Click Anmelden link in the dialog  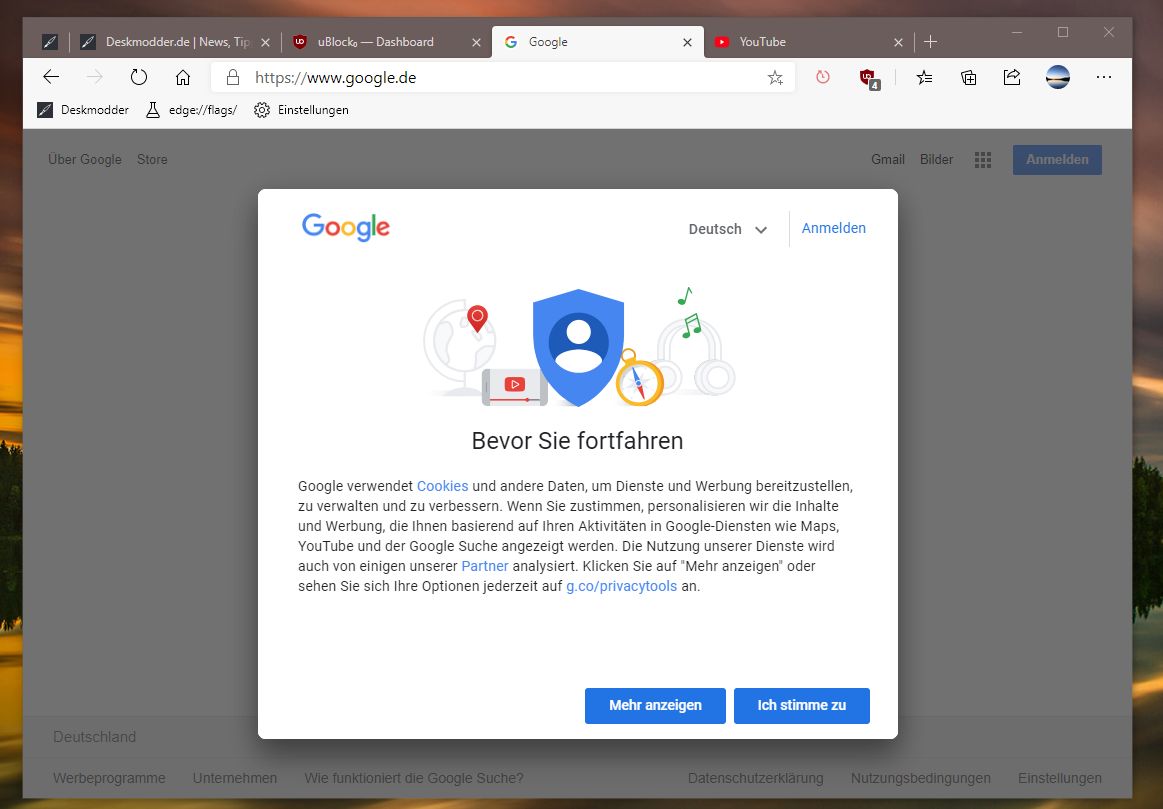coord(834,228)
